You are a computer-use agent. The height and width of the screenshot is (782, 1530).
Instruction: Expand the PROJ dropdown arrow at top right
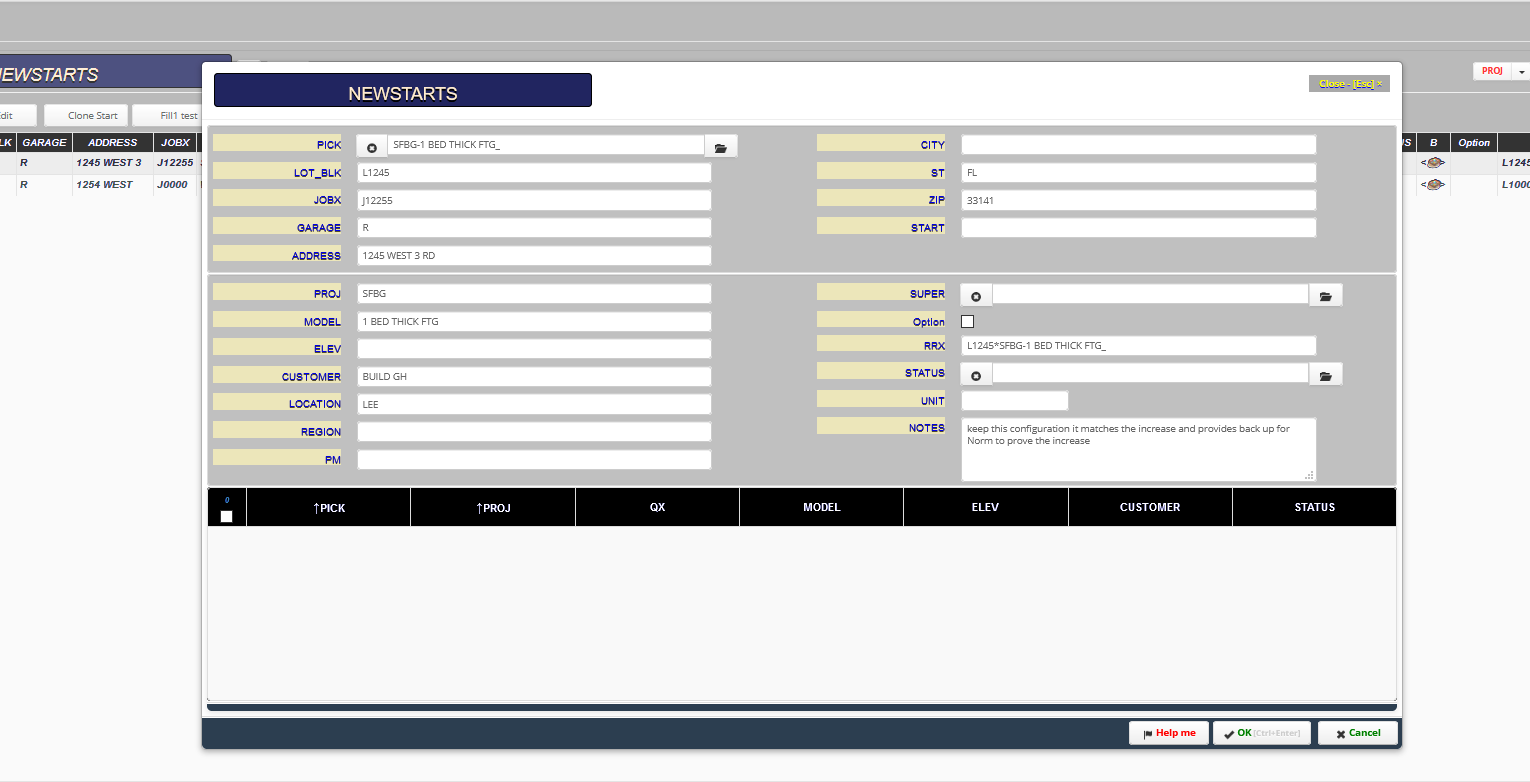click(1521, 72)
